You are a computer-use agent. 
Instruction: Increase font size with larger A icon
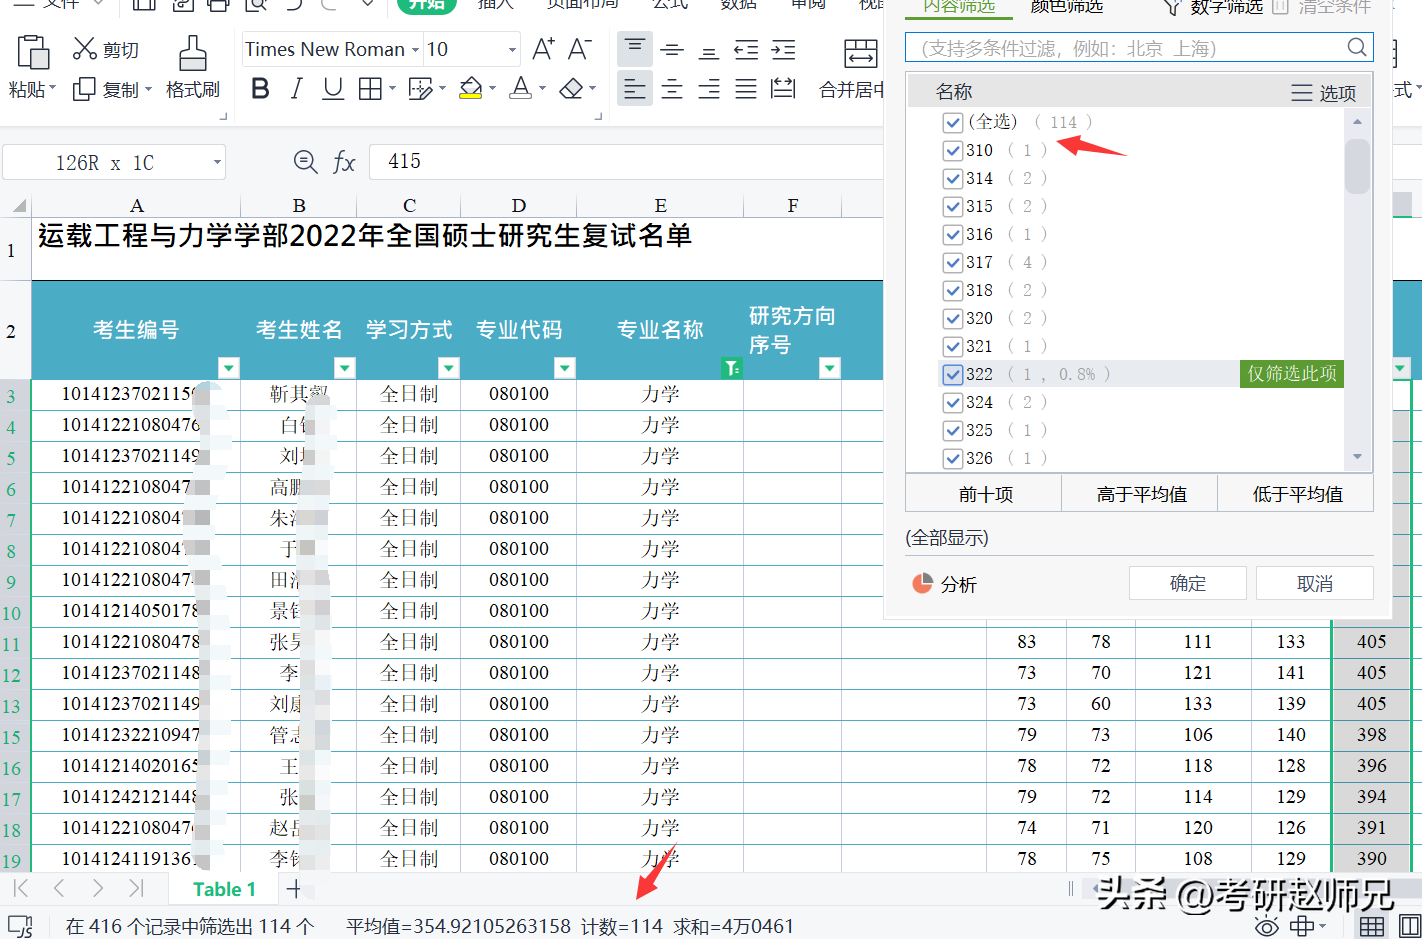click(x=542, y=49)
